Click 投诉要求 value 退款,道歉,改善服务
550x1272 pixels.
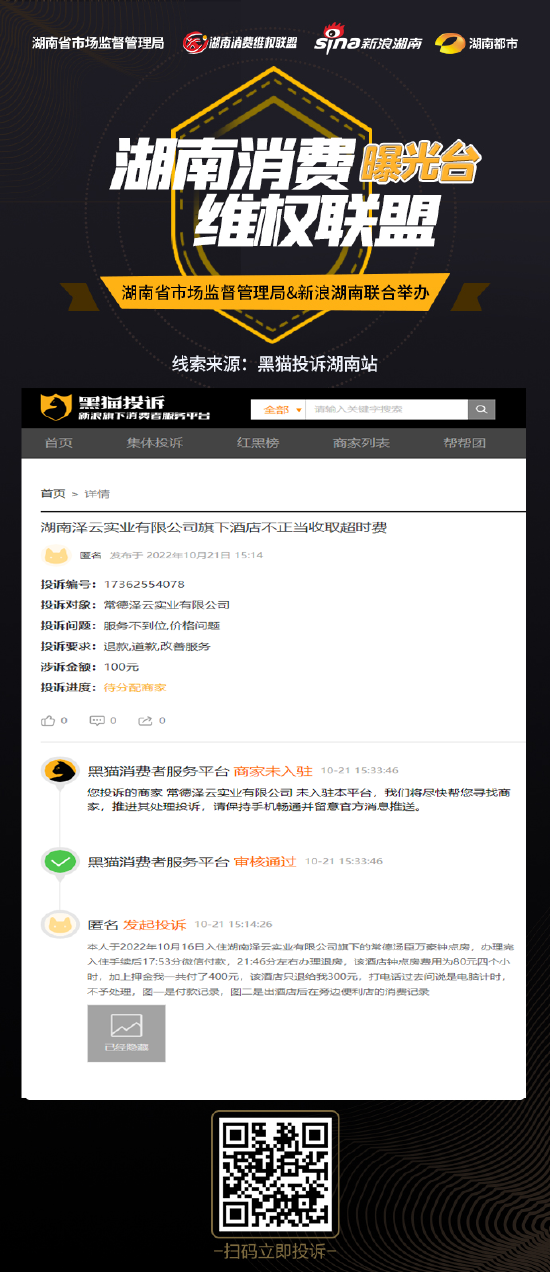157,647
